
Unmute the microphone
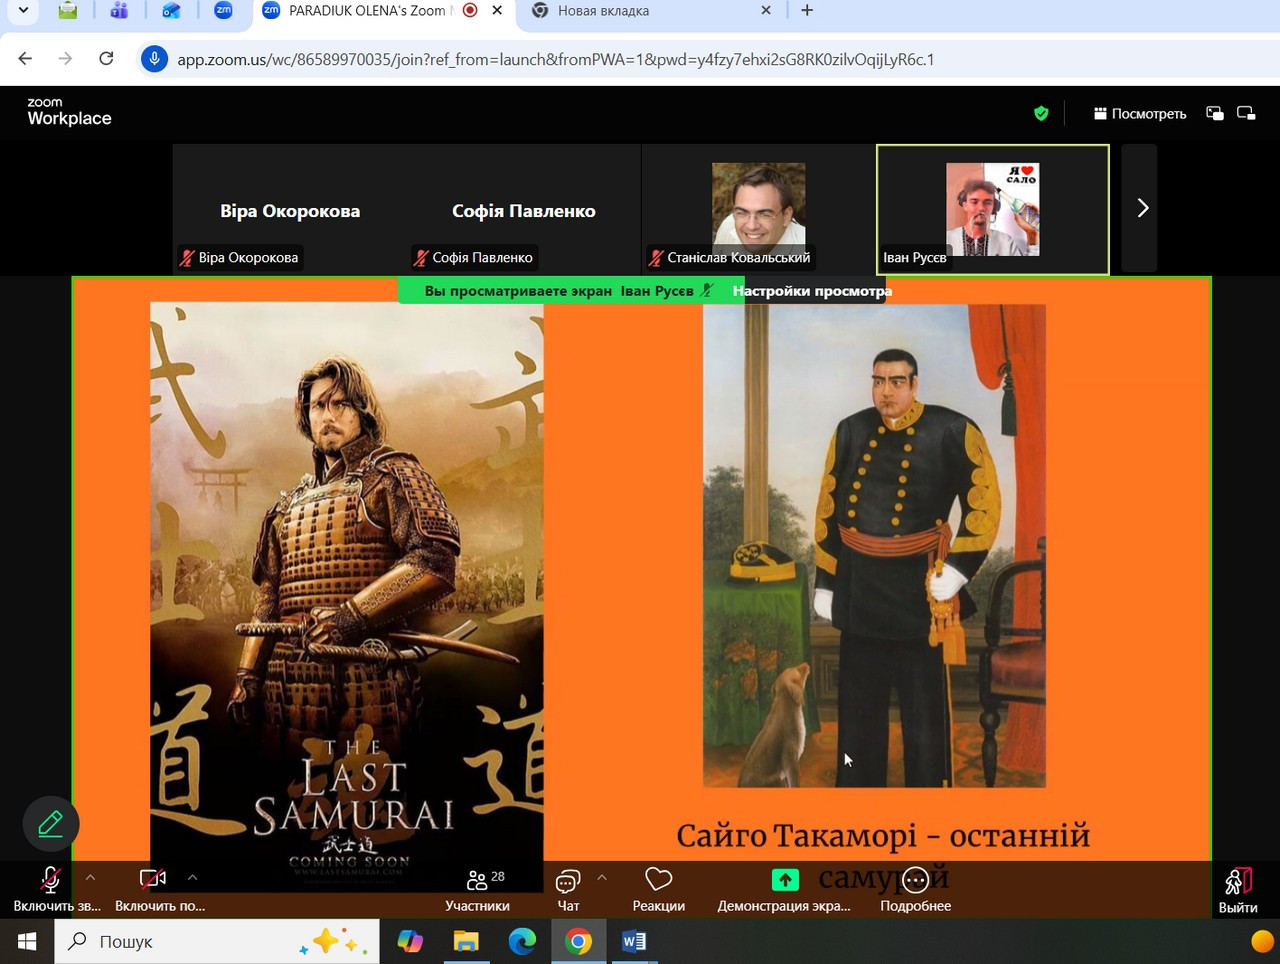(x=50, y=880)
